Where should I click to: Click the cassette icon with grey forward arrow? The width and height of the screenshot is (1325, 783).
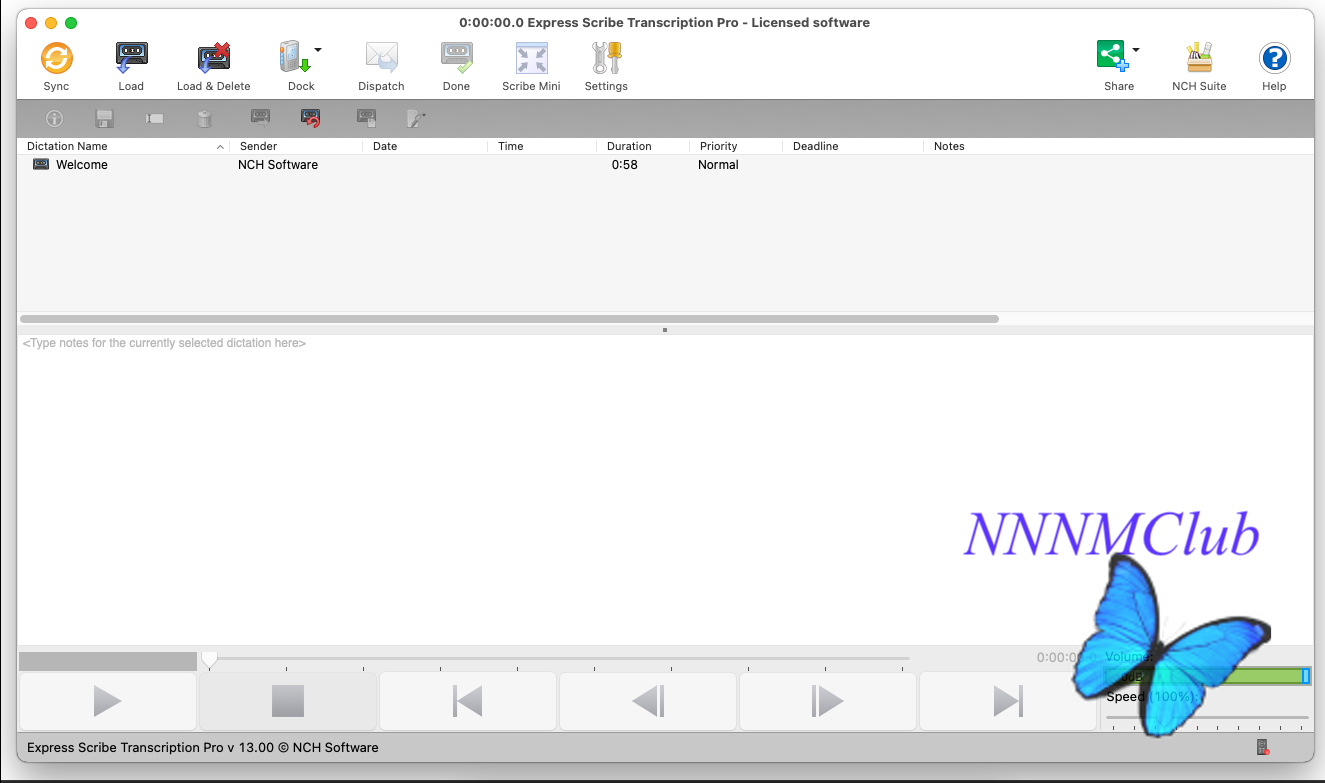[x=260, y=118]
